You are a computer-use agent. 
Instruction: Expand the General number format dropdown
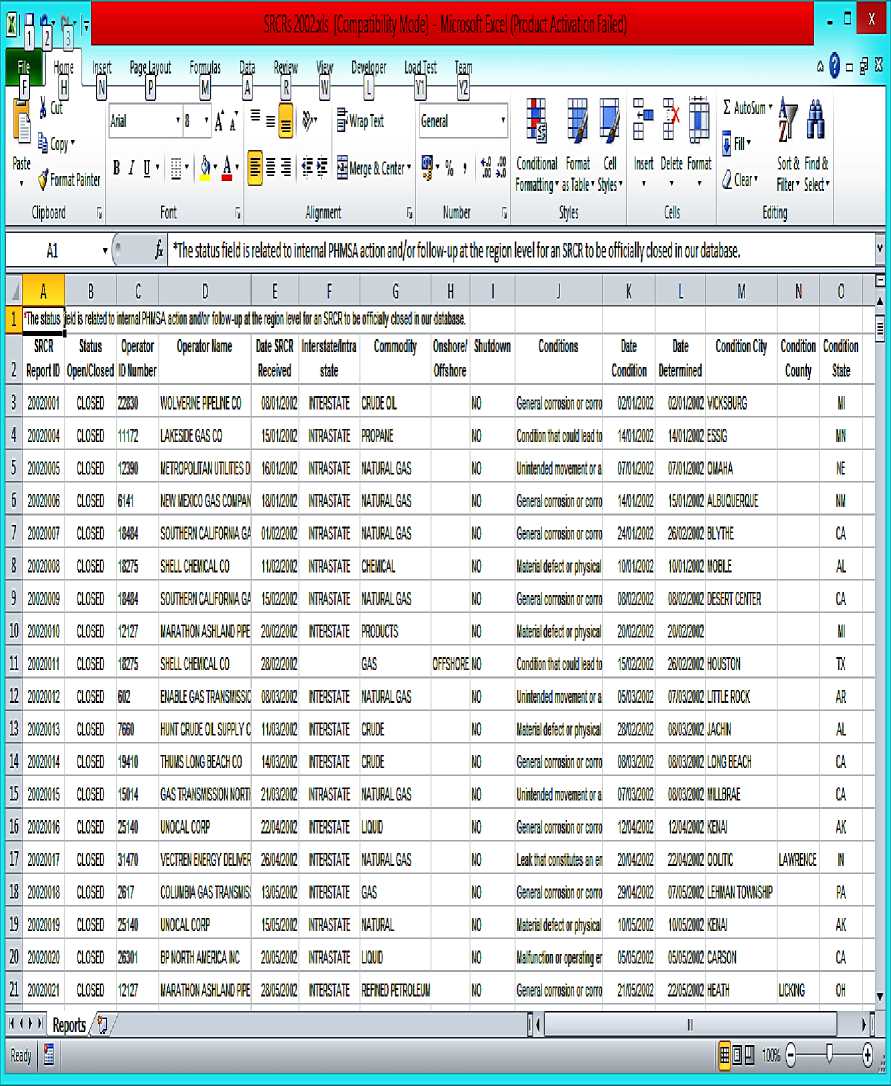503,121
